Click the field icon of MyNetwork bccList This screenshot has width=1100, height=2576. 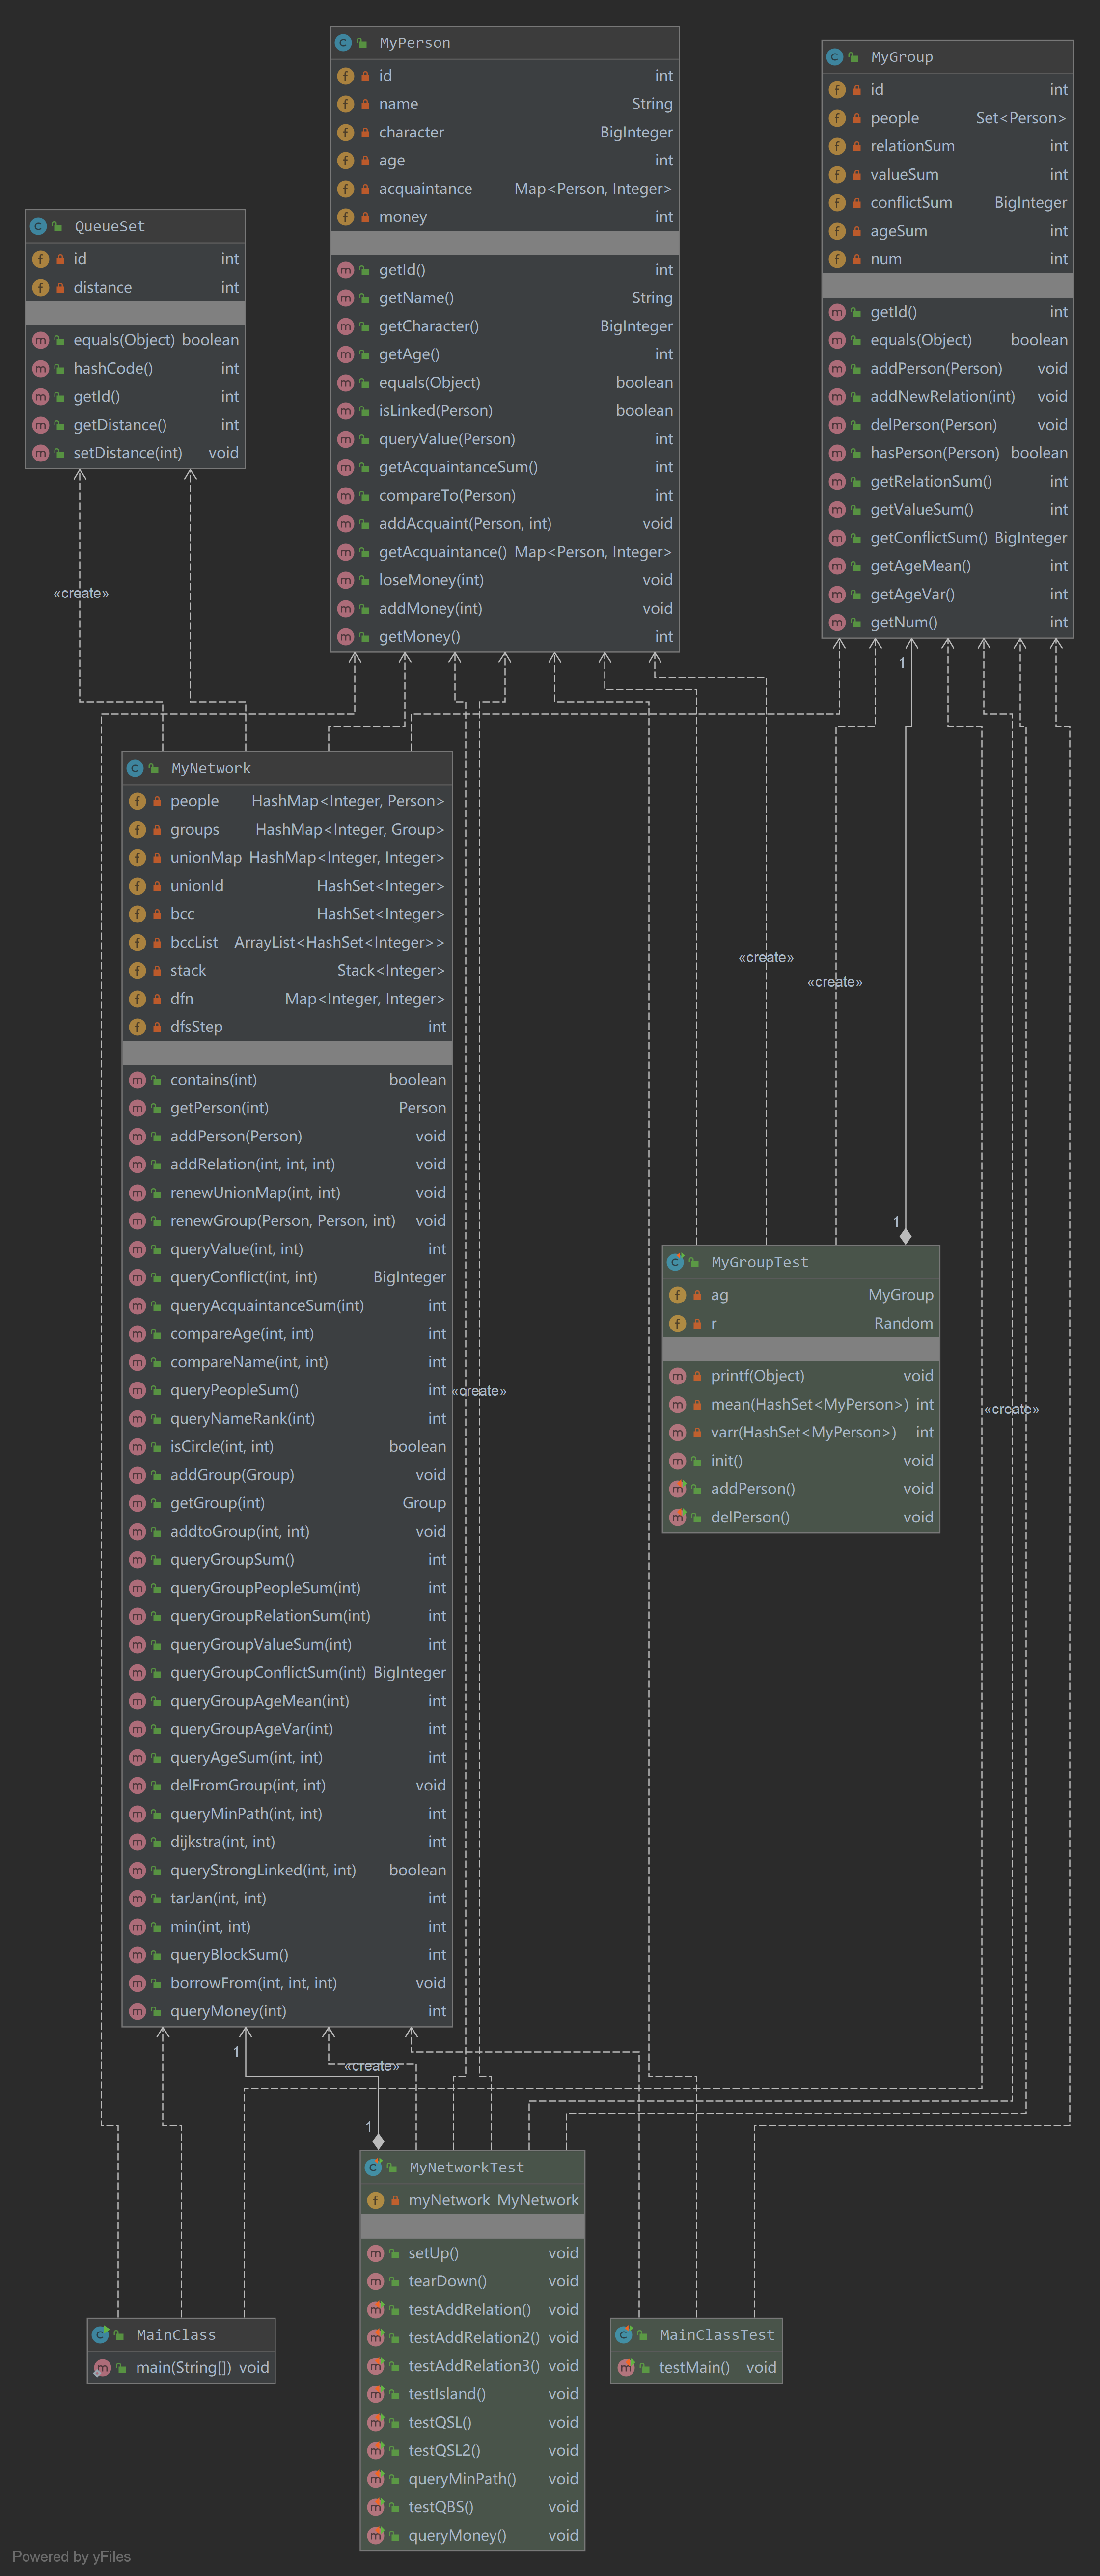click(x=137, y=942)
